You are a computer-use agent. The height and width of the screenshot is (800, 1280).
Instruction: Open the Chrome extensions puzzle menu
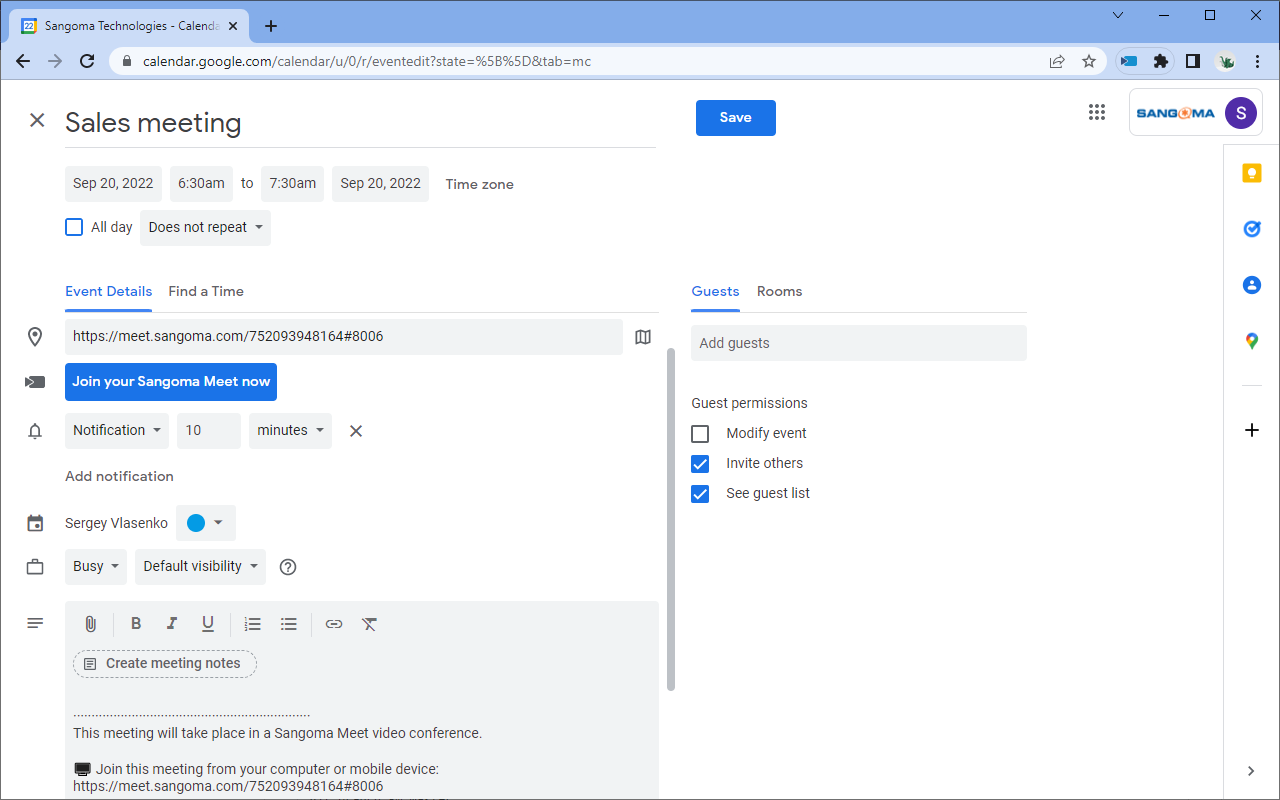click(x=1160, y=61)
